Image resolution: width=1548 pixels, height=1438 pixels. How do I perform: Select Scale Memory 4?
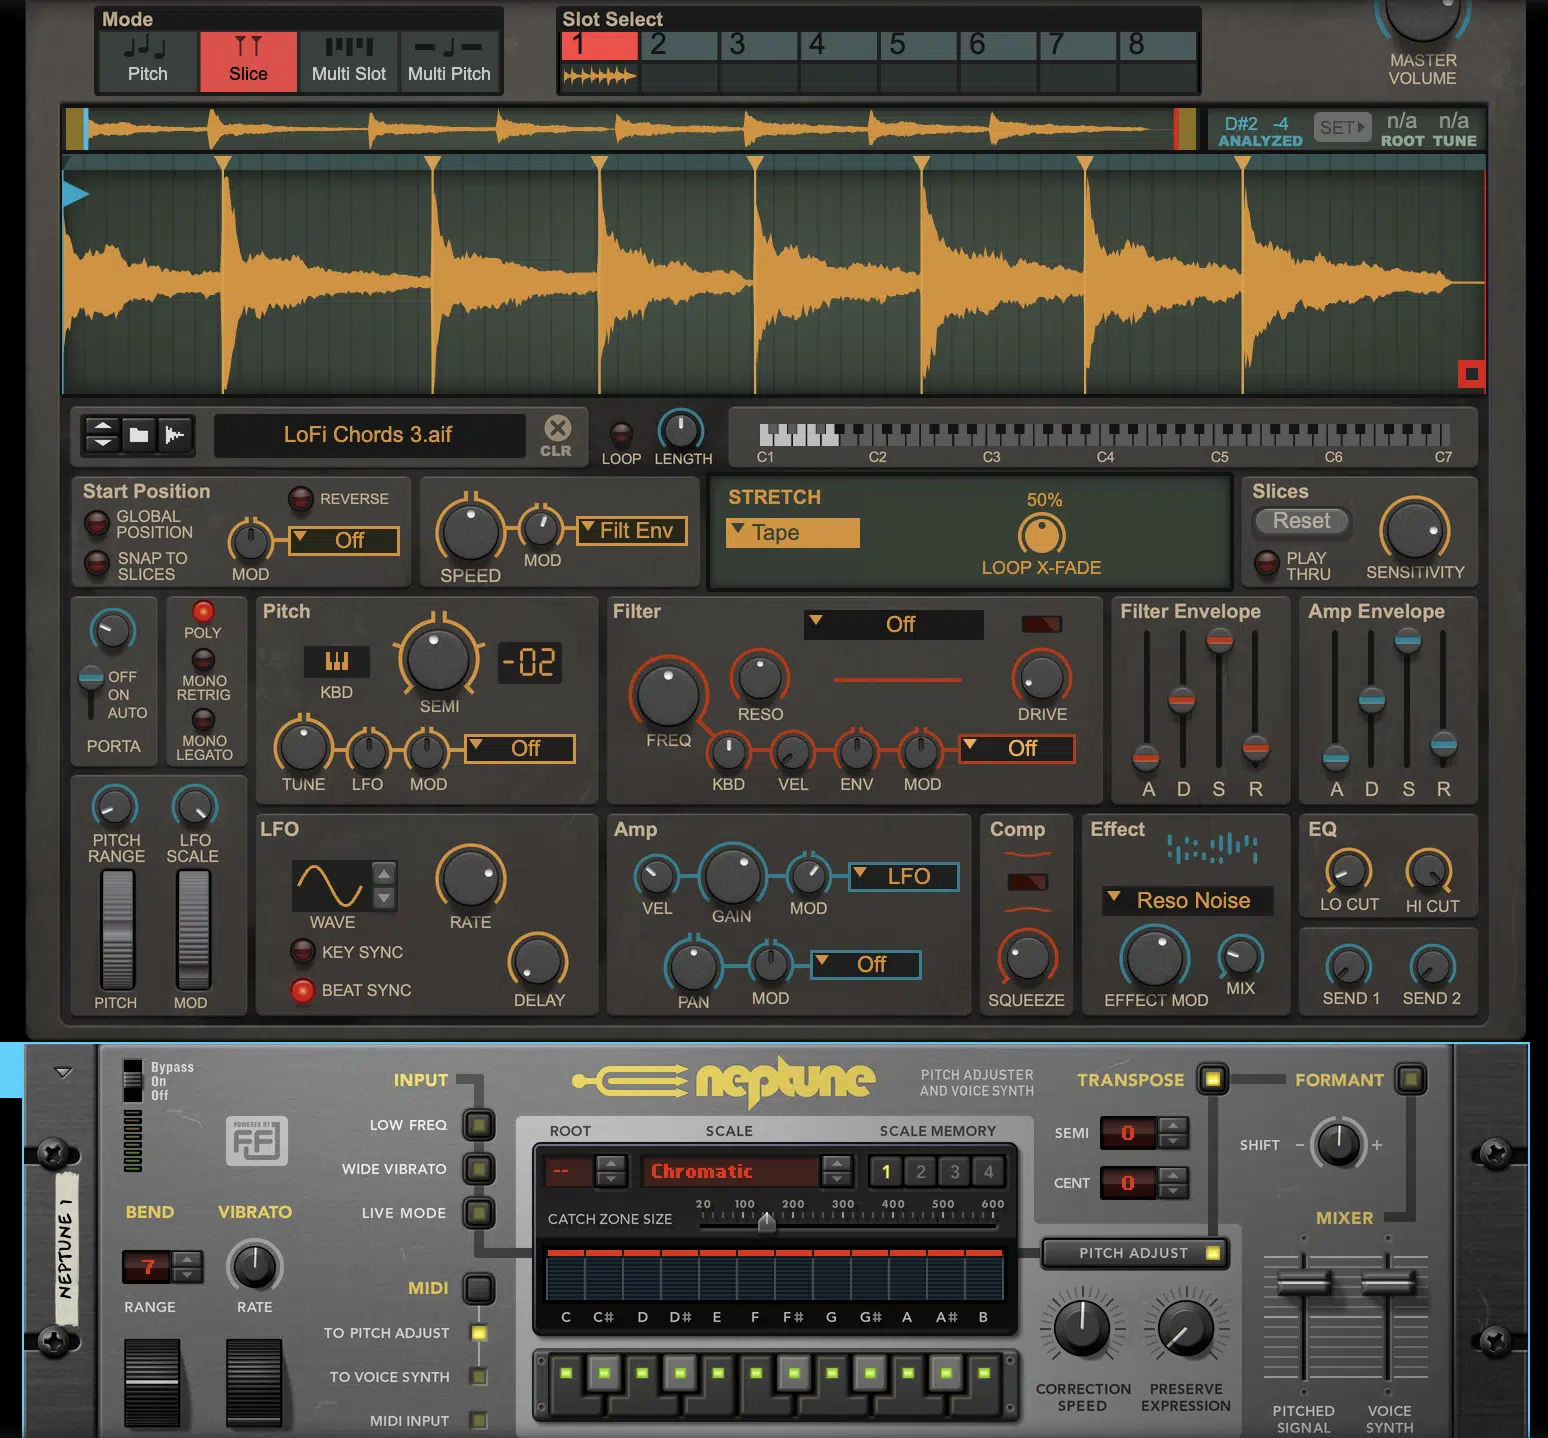click(x=988, y=1171)
